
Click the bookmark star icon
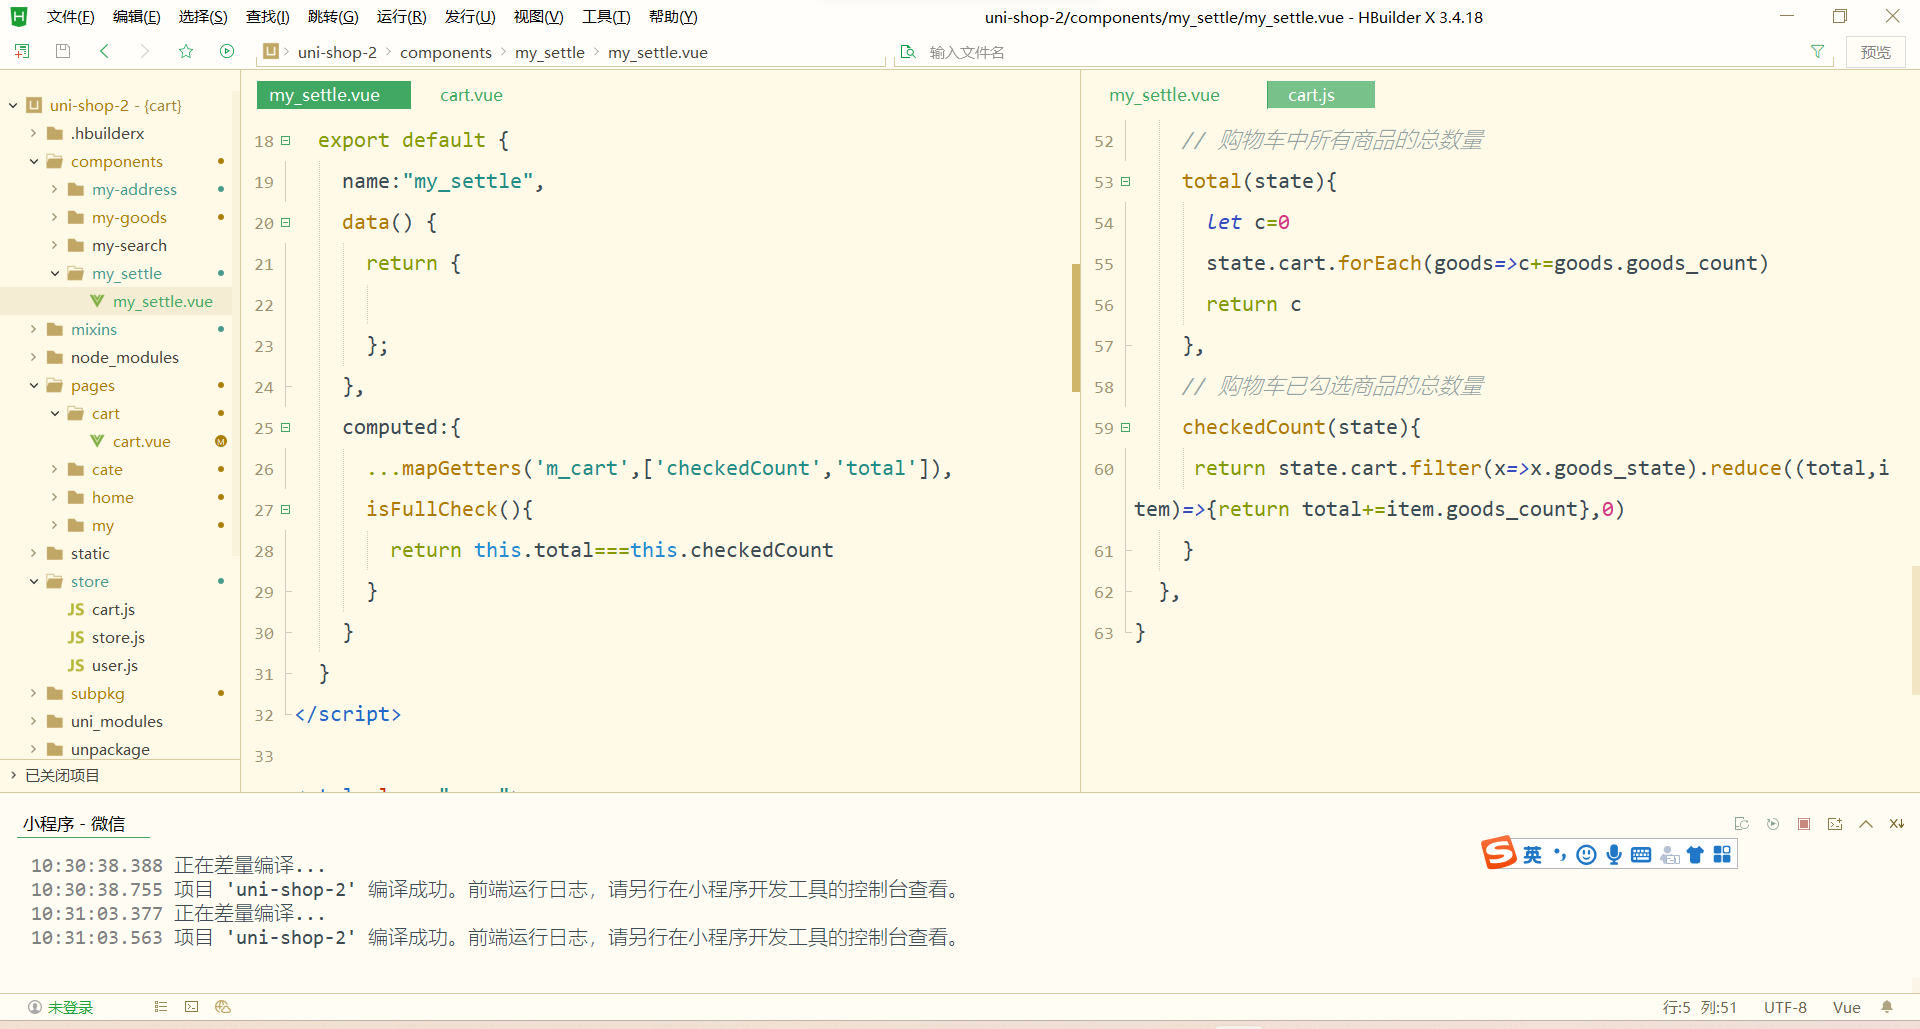point(186,51)
